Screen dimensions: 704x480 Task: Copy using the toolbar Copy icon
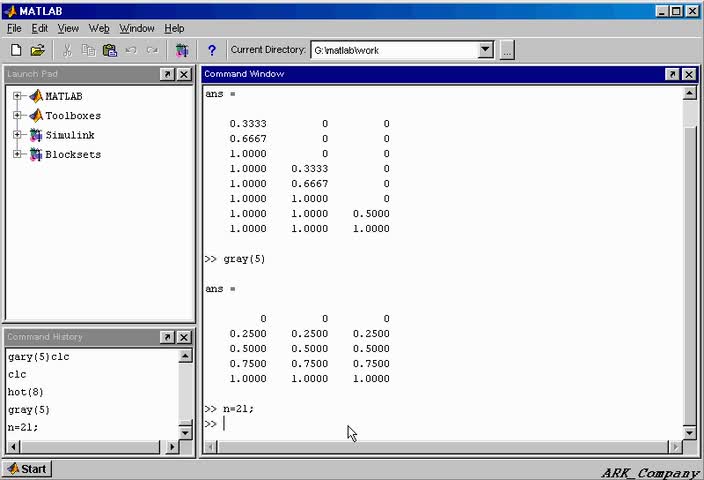click(88, 50)
